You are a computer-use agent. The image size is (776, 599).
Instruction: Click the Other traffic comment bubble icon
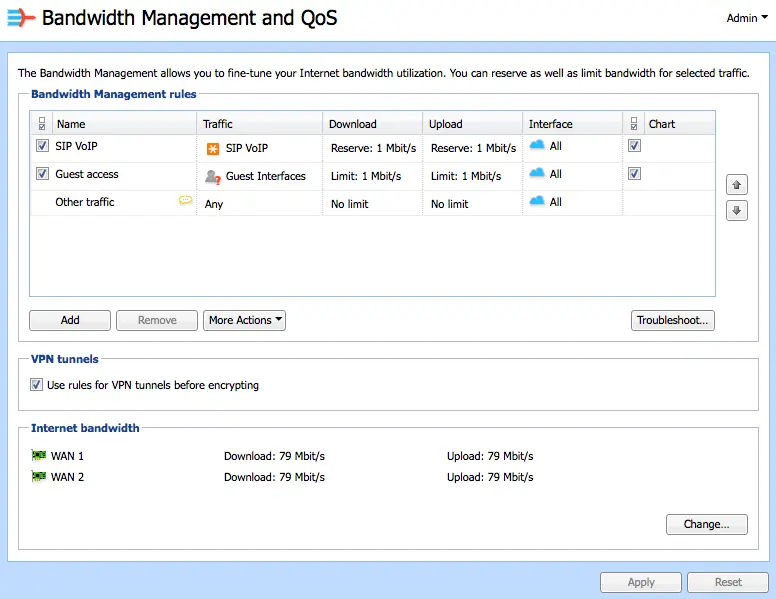[185, 200]
